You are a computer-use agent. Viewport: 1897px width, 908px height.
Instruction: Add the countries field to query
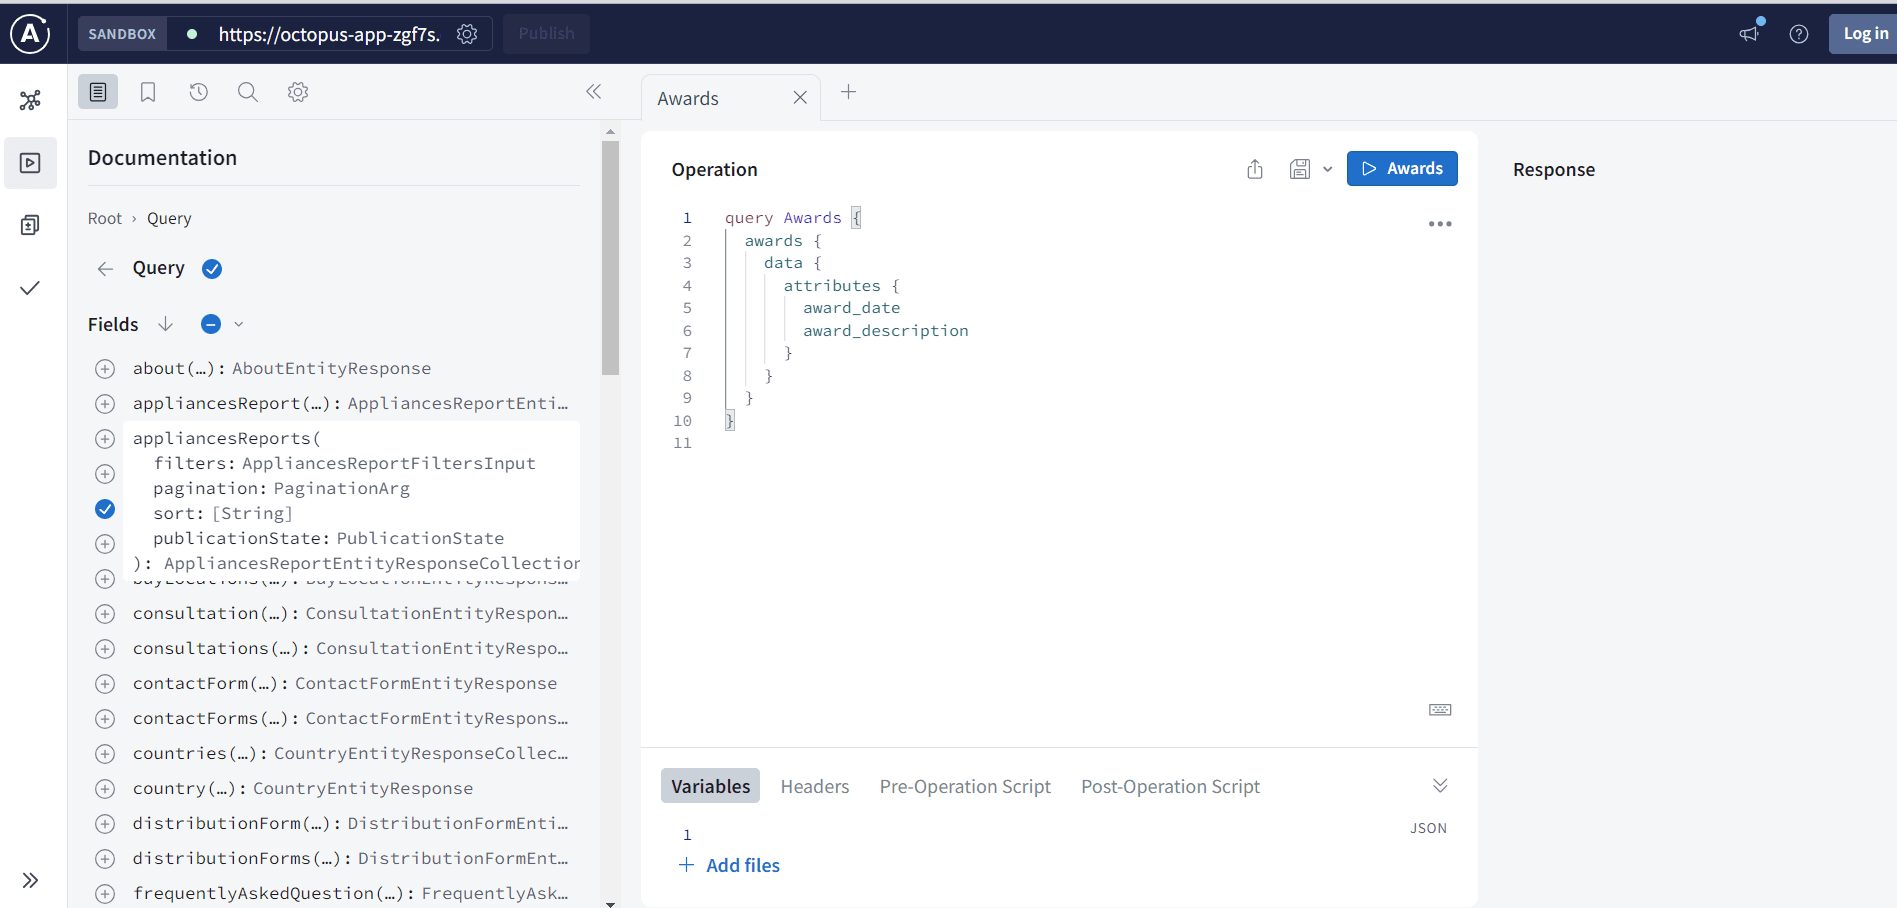pyautogui.click(x=105, y=754)
